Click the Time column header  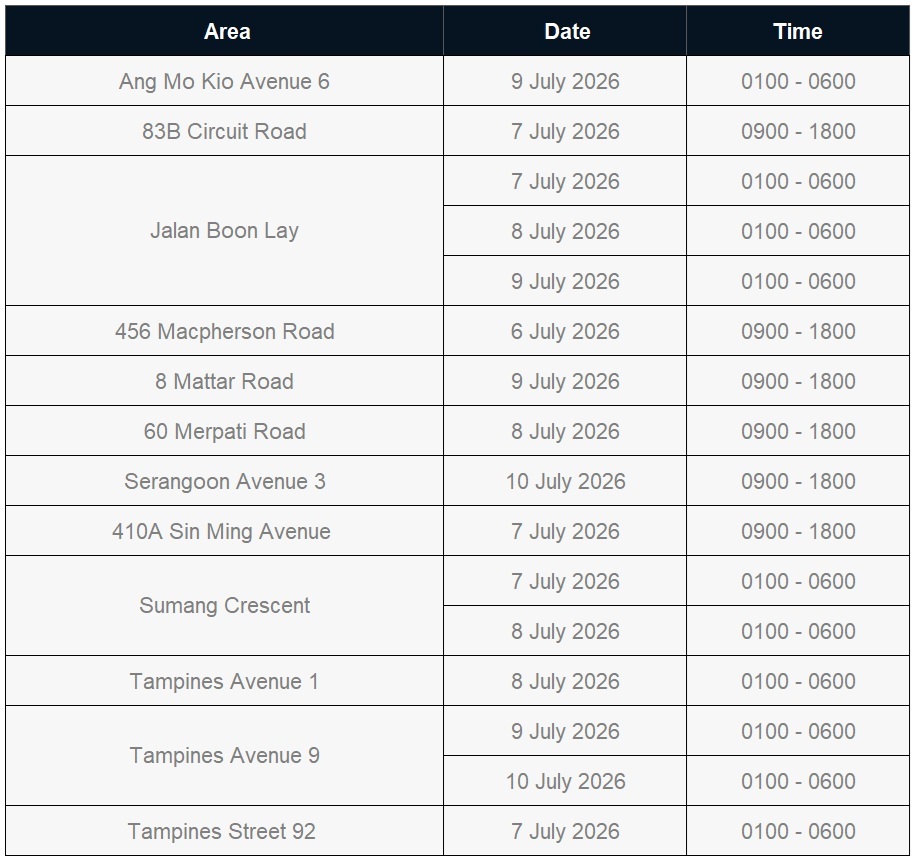[798, 31]
